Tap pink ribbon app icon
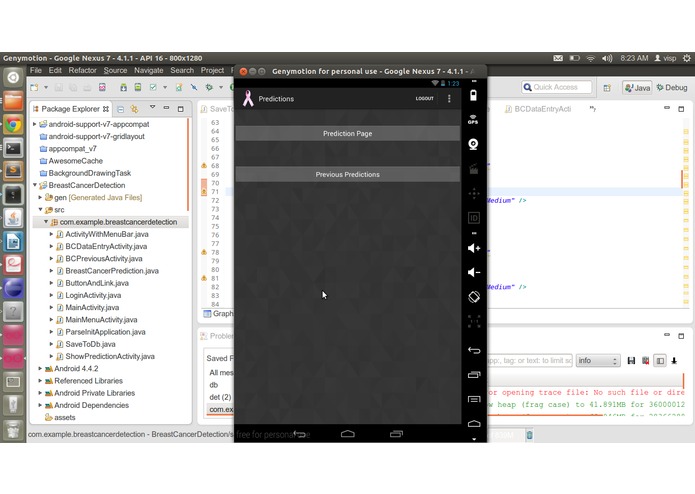695x494 pixels. (248, 98)
